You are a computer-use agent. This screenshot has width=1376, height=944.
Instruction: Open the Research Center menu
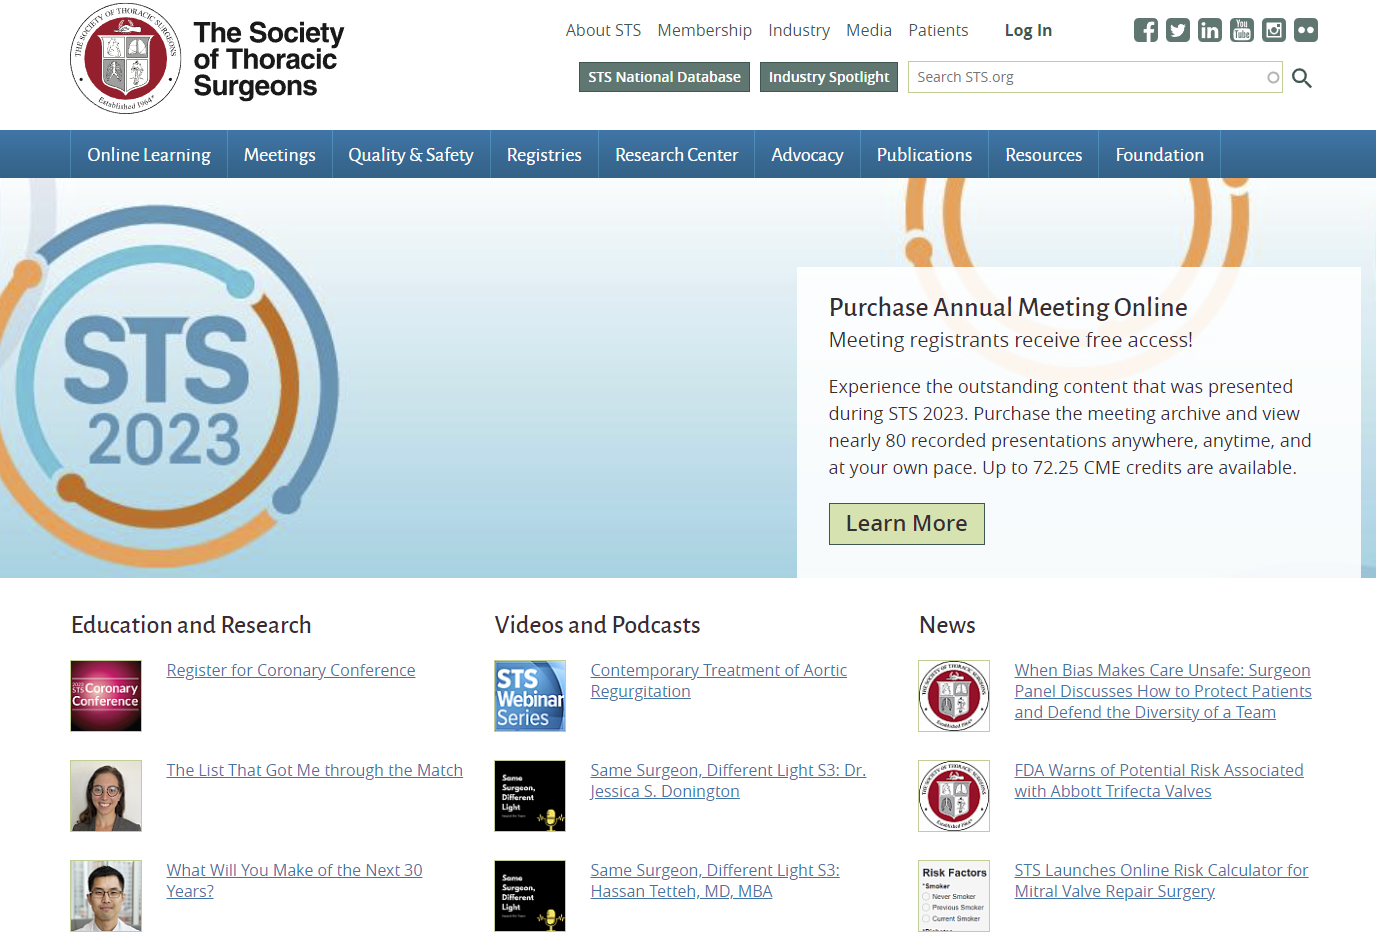pos(677,154)
